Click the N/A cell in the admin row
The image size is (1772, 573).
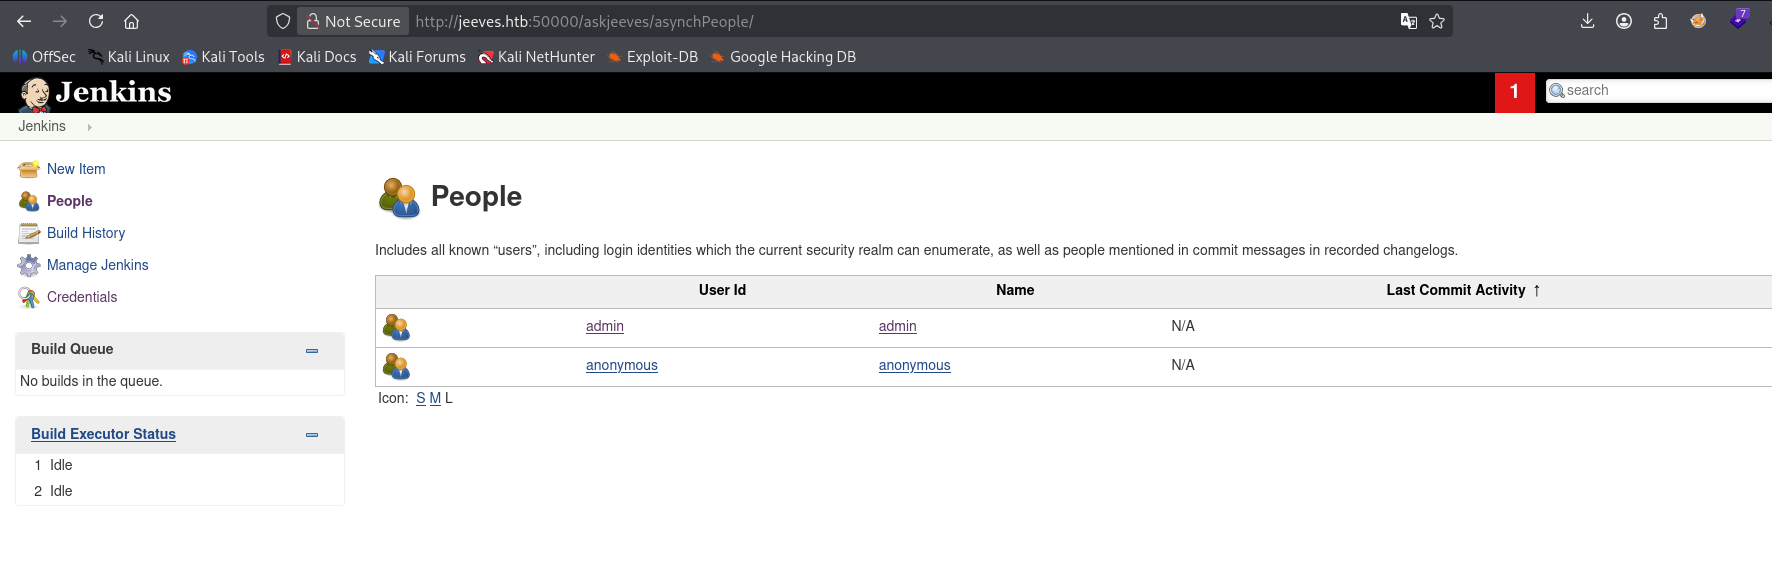pos(1183,326)
